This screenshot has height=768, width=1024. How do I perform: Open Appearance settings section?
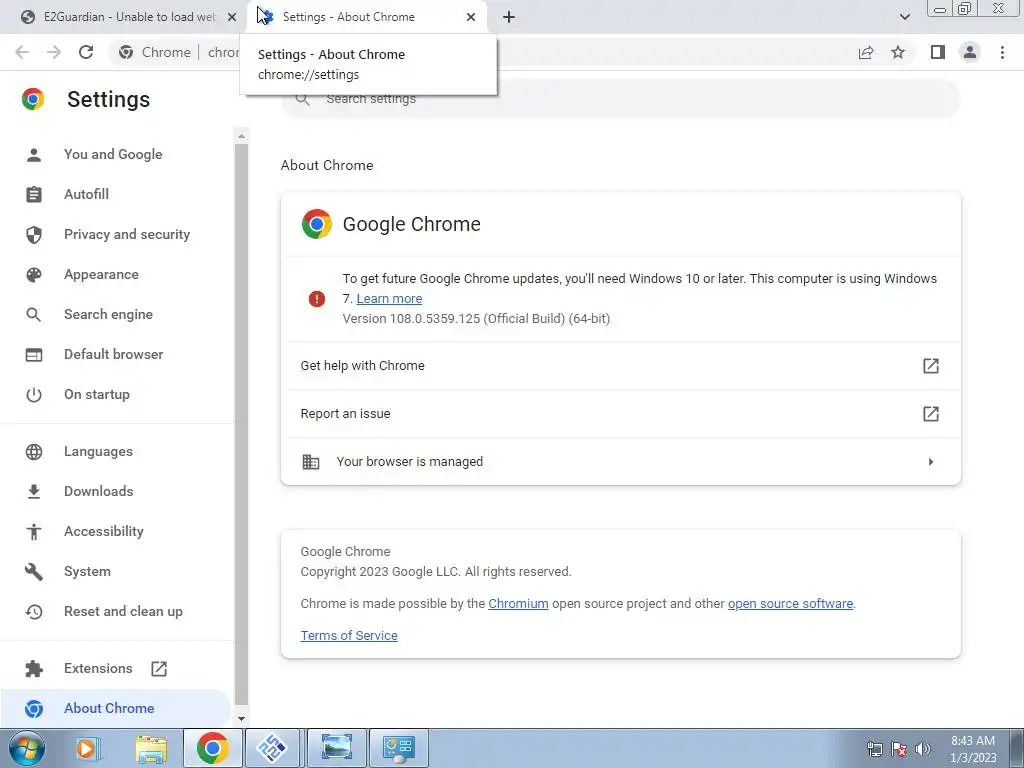point(101,274)
